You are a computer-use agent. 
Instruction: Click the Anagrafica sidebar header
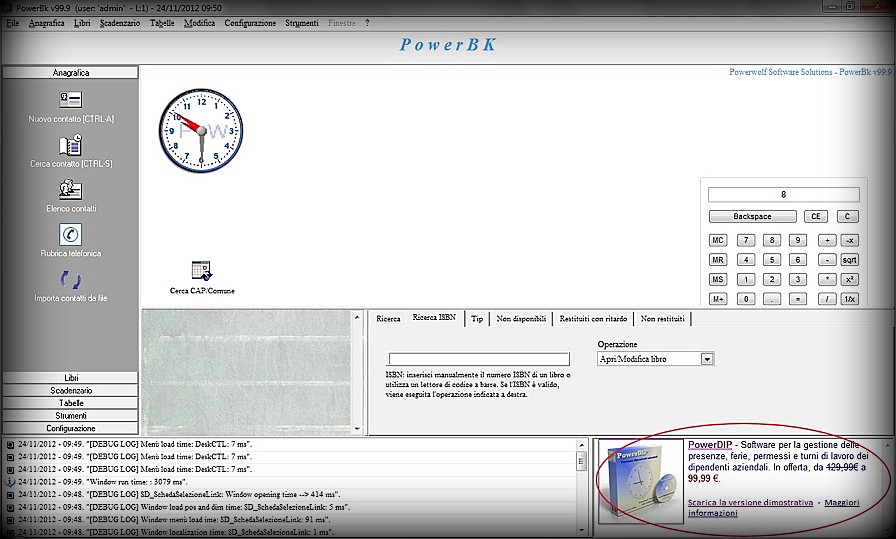pyautogui.click(x=71, y=73)
